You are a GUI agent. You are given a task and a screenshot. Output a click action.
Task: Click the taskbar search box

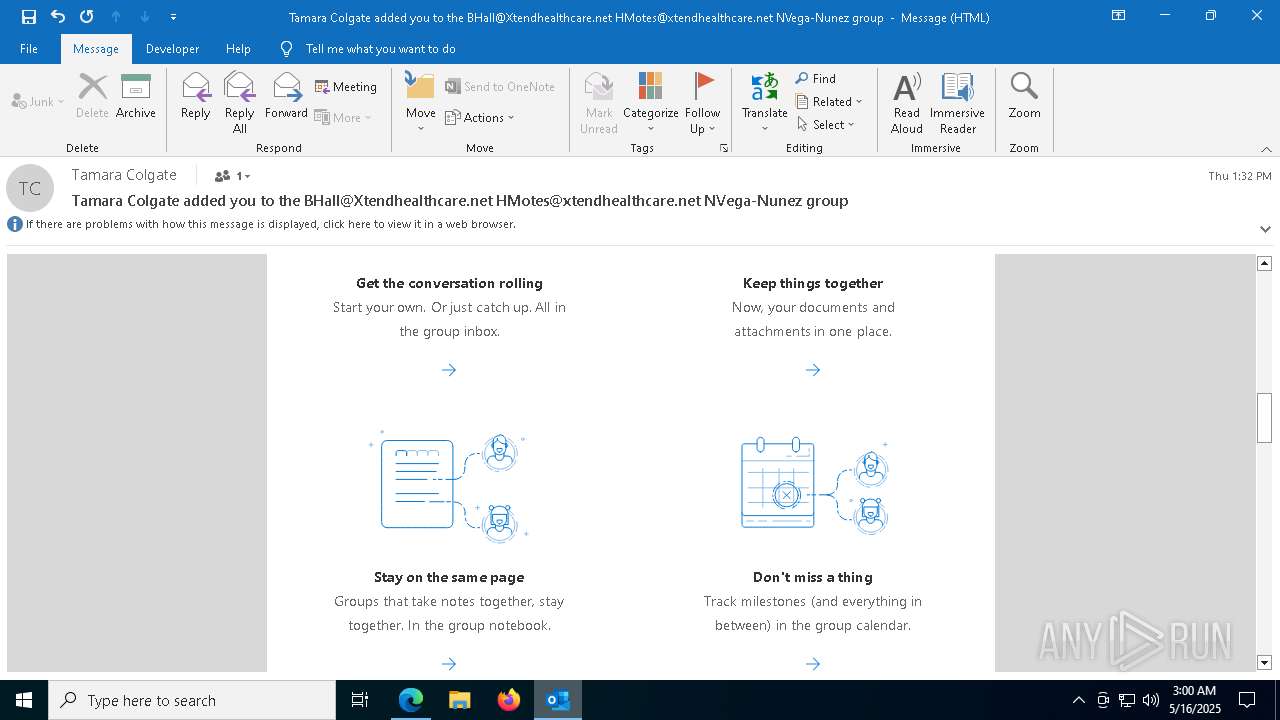(x=192, y=700)
